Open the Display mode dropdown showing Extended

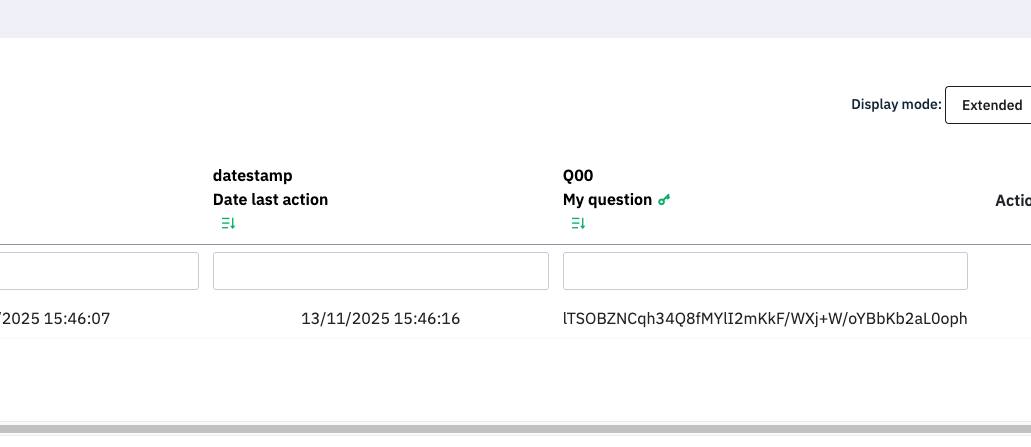[x=988, y=105]
